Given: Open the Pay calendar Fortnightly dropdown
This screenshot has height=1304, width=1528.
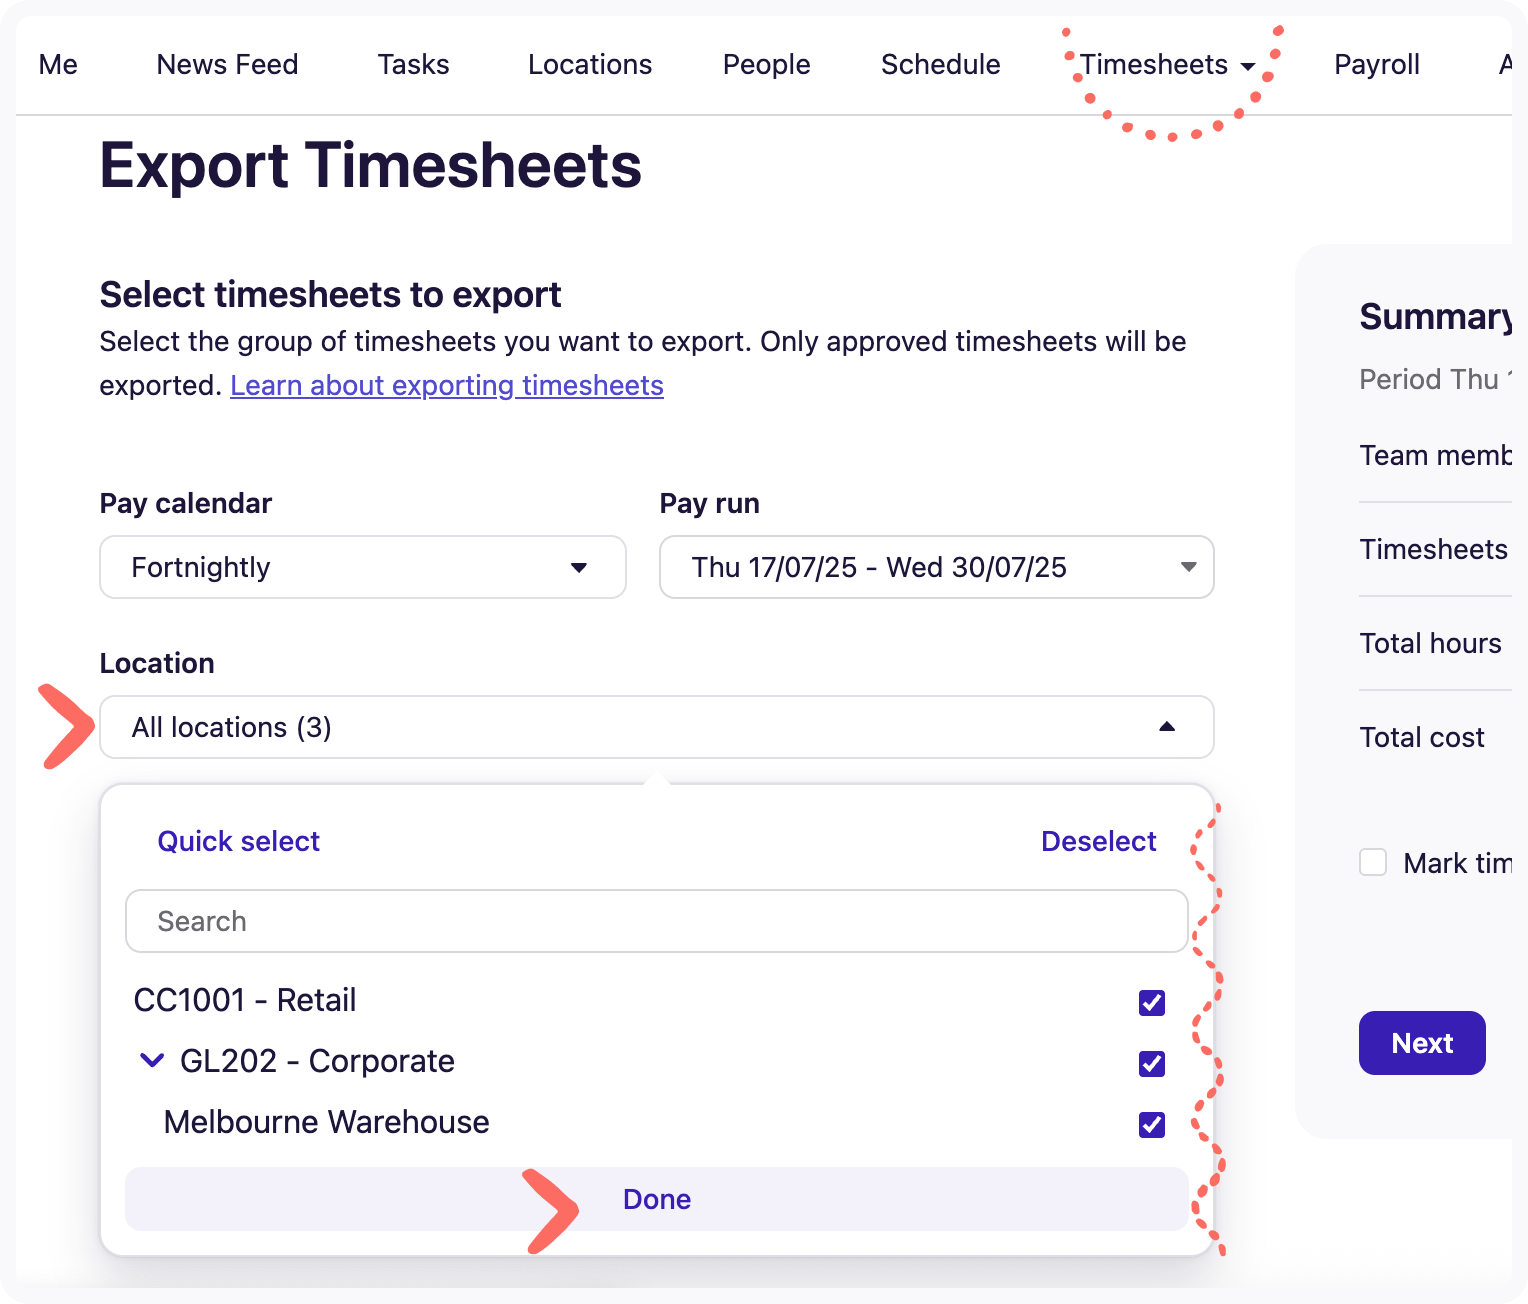Looking at the screenshot, I should [362, 567].
